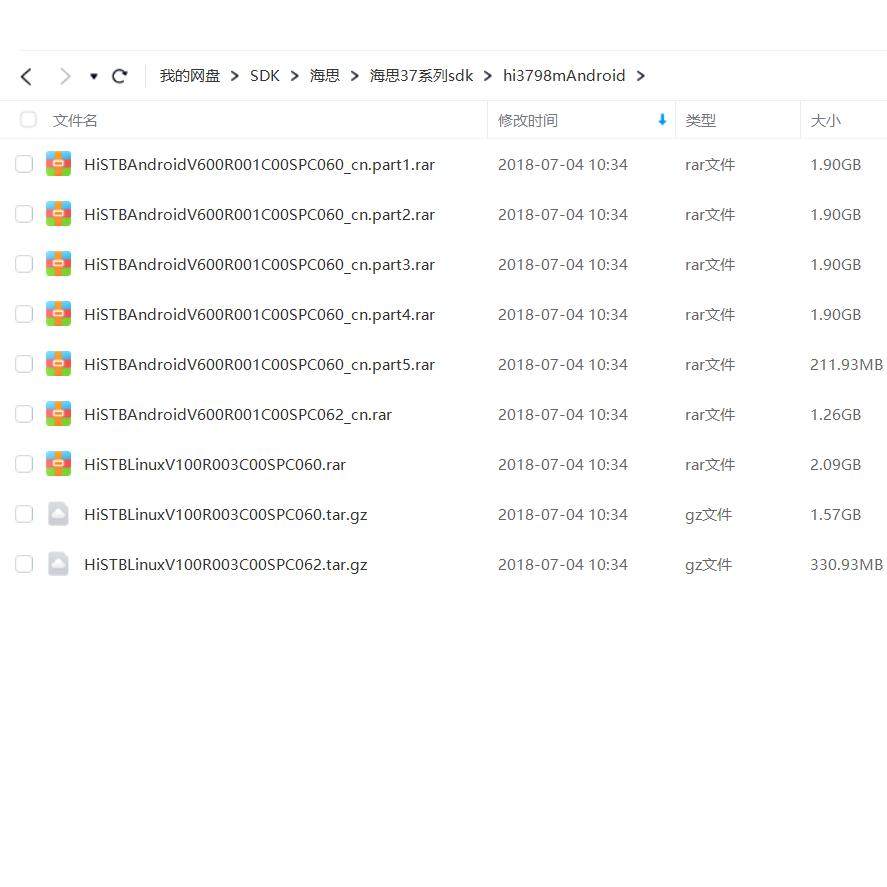Image resolution: width=887 pixels, height=887 pixels.
Task: Click the rar icon of cn.part2.rar
Action: [x=58, y=213]
